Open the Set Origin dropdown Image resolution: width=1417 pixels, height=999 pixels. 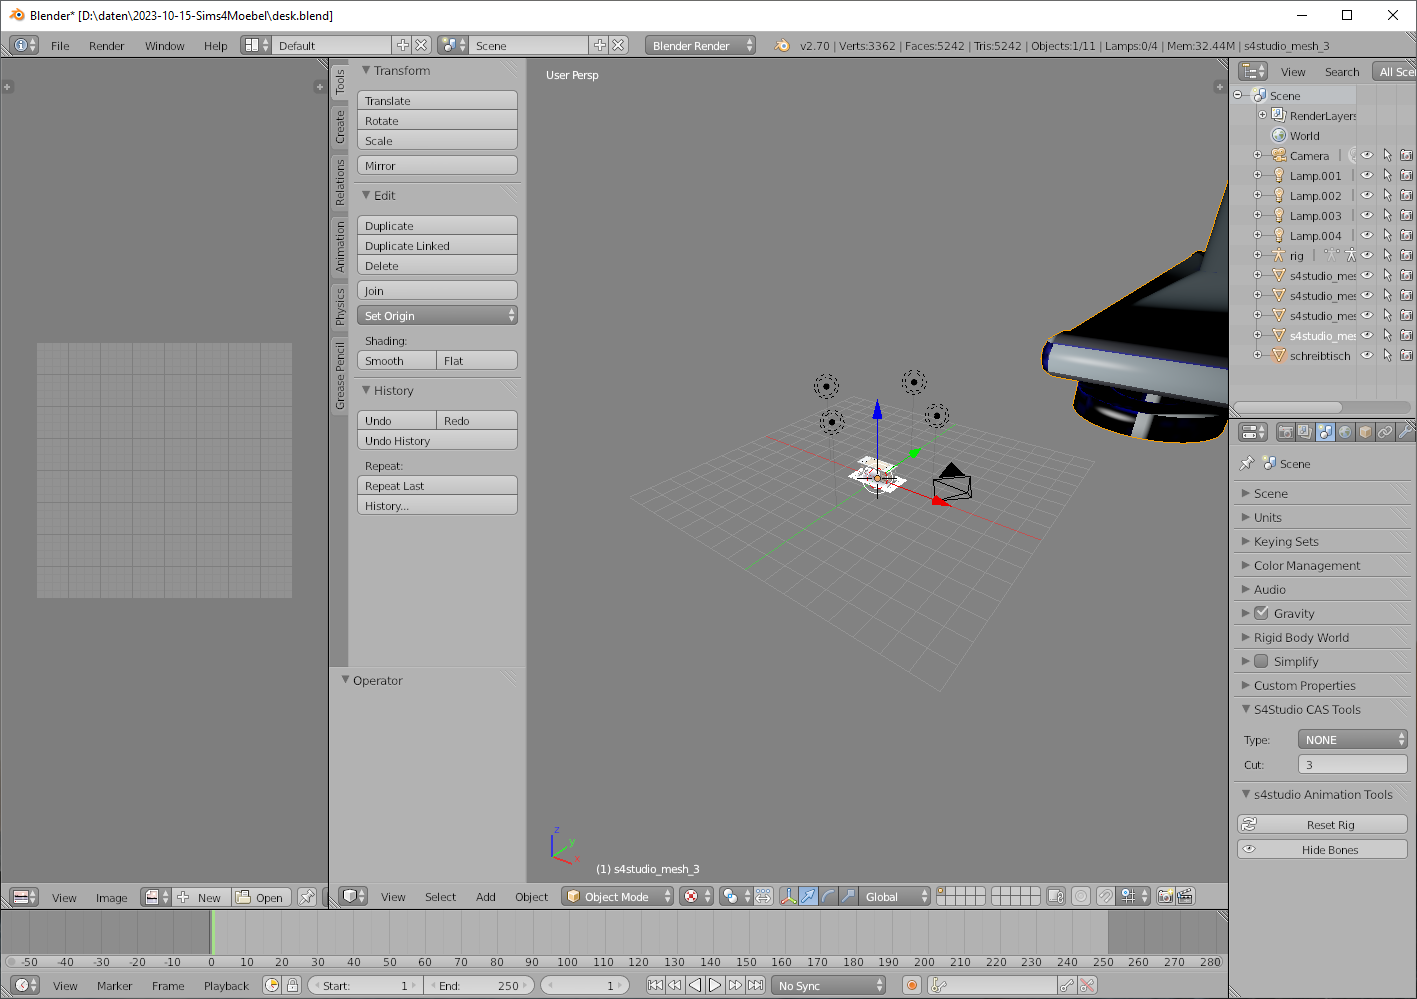(x=437, y=316)
